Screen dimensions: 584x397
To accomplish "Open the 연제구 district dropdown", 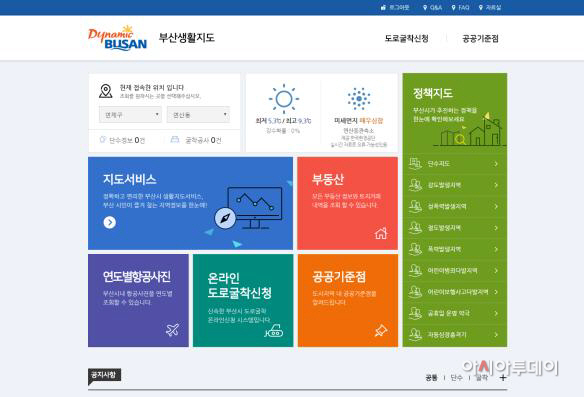I will [130, 115].
